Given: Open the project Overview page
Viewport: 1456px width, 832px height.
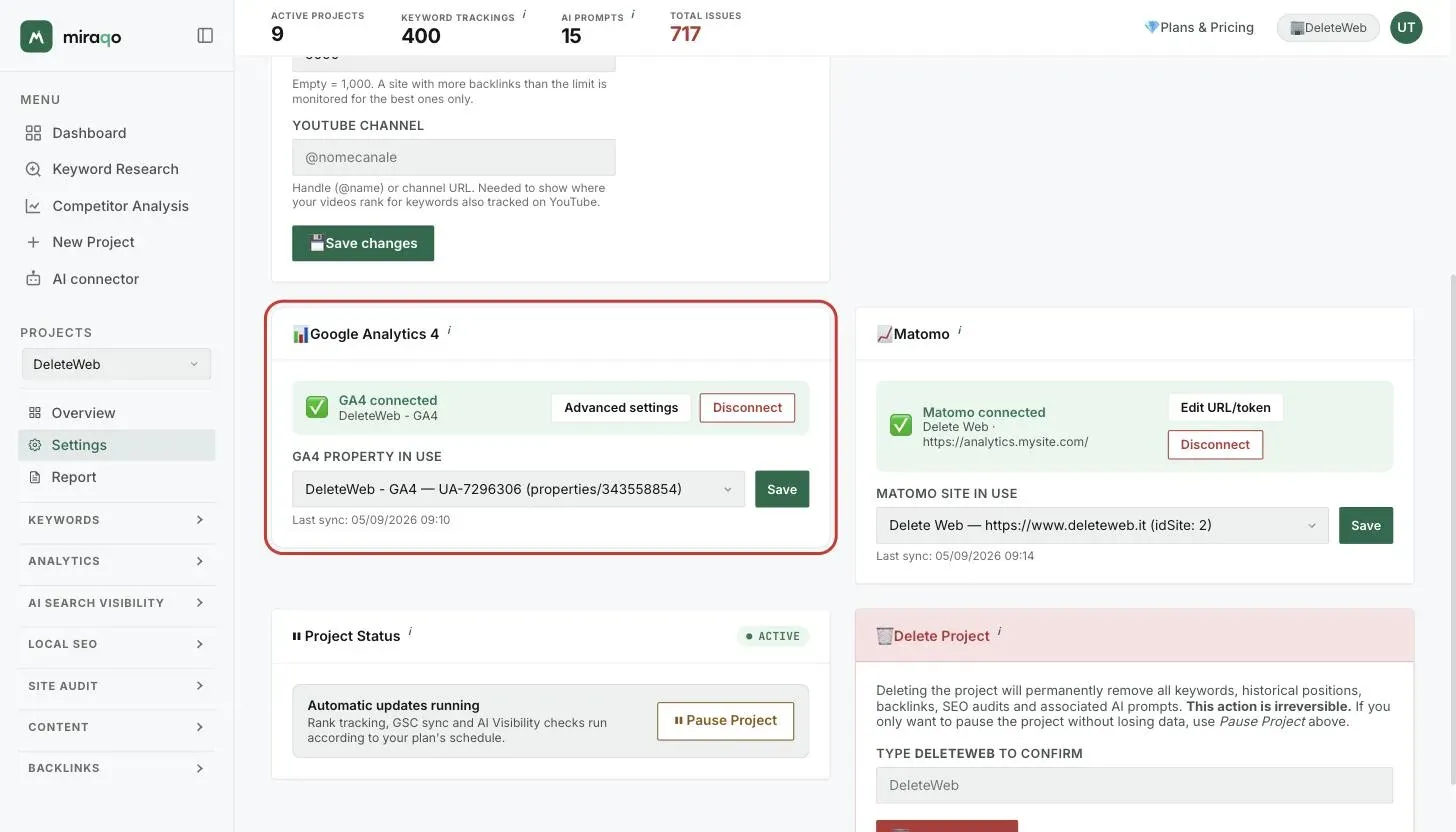Looking at the screenshot, I should point(83,413).
